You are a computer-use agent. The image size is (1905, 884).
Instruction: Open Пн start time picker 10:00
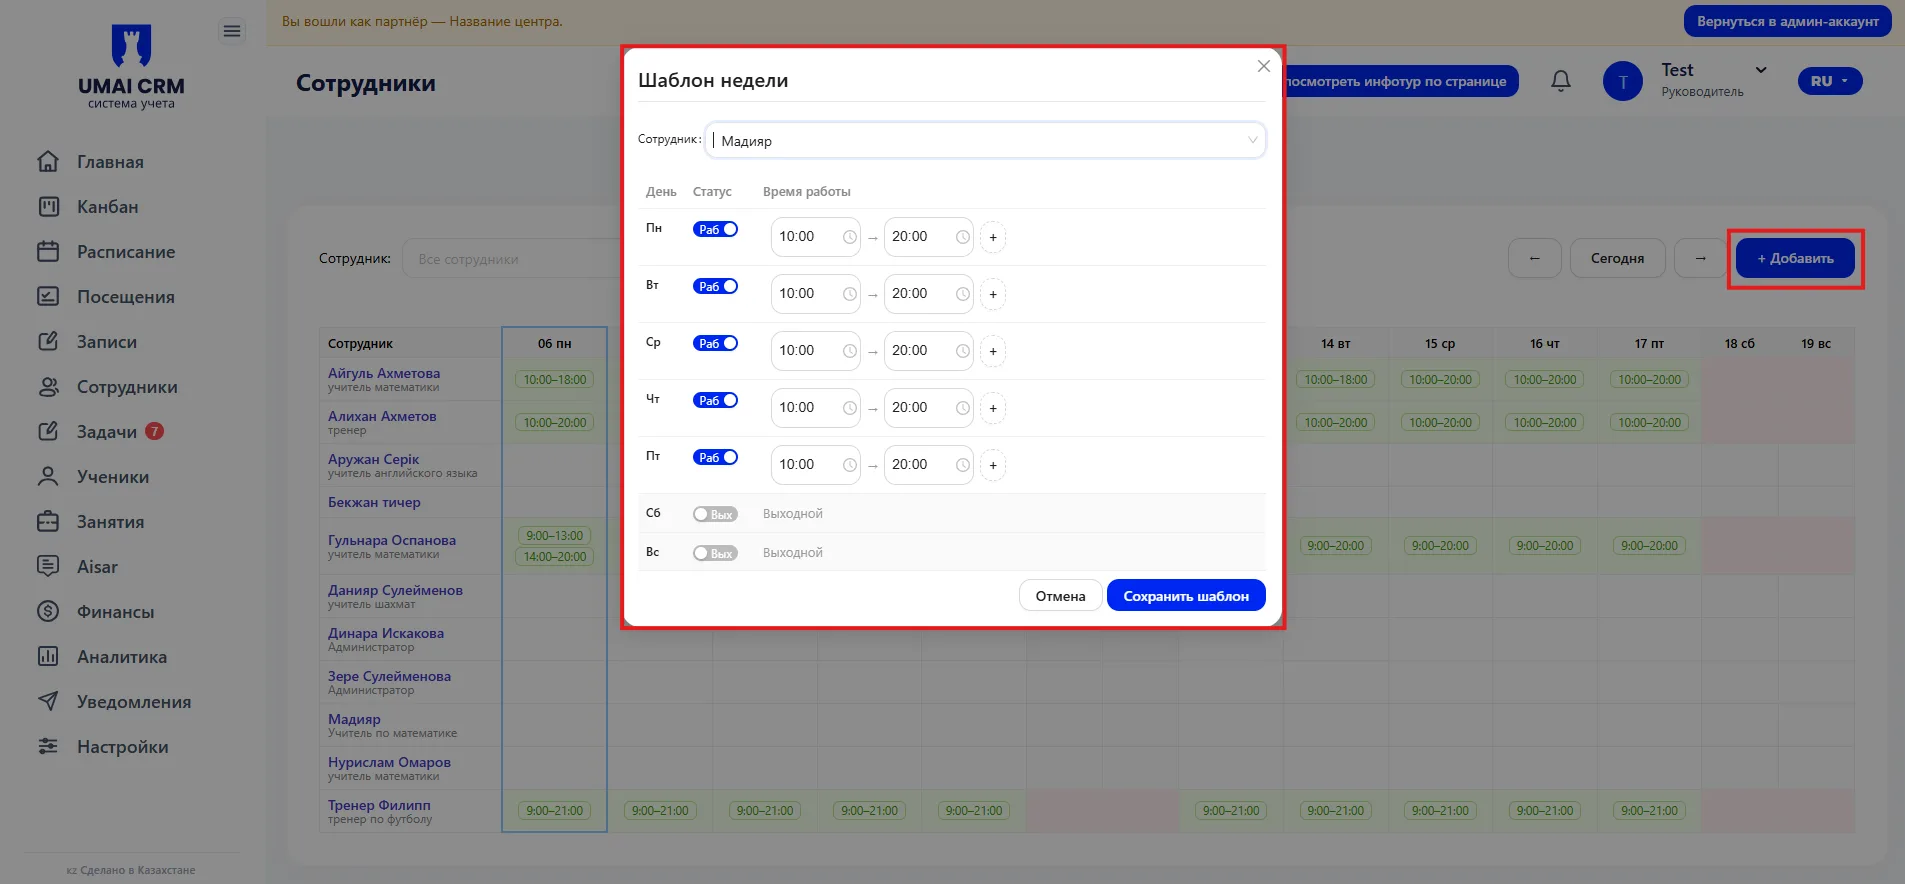[816, 237]
